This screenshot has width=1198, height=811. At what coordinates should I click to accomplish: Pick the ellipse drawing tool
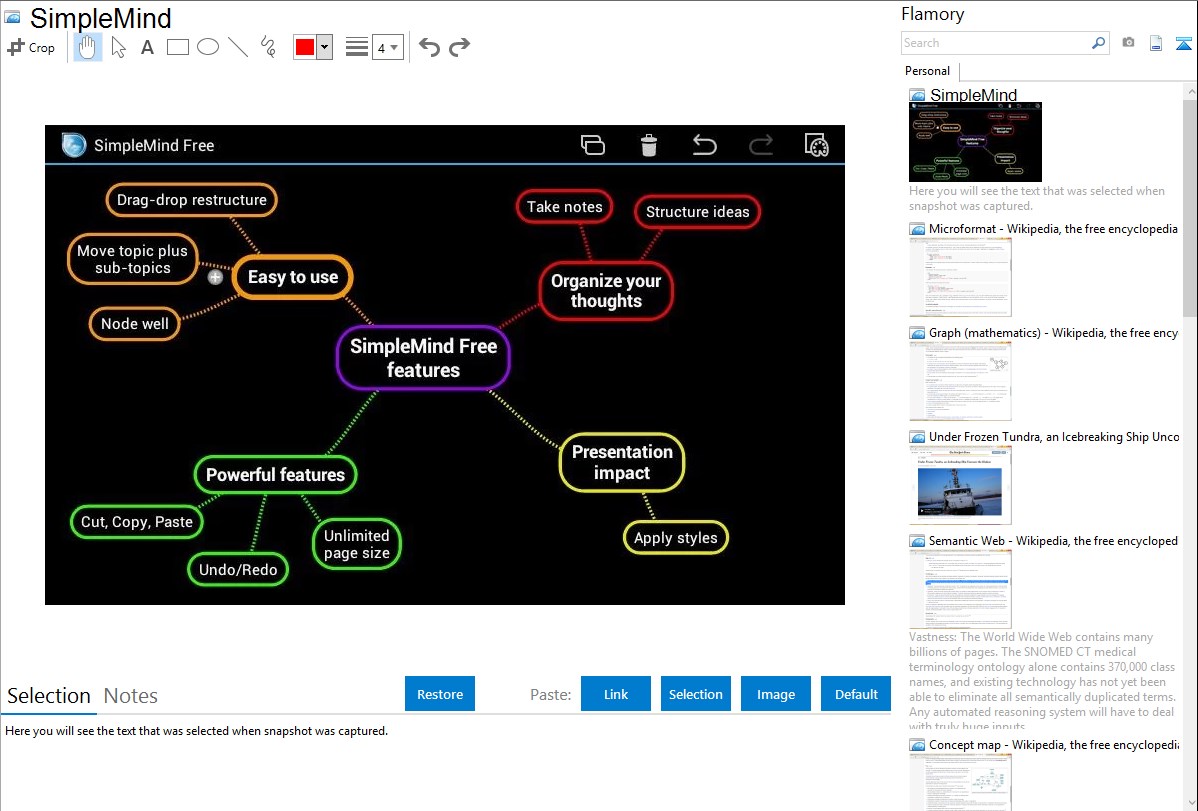tap(208, 47)
